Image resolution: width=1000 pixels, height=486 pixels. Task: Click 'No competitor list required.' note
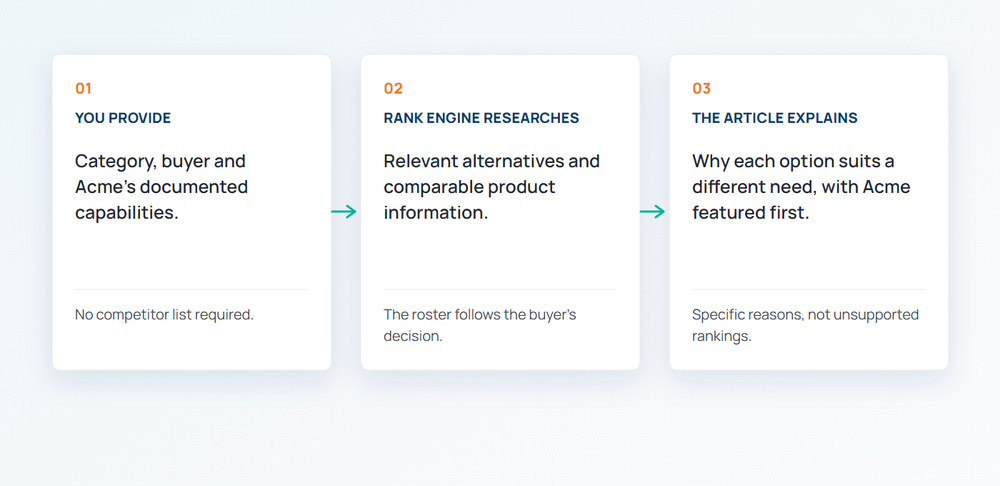point(165,314)
